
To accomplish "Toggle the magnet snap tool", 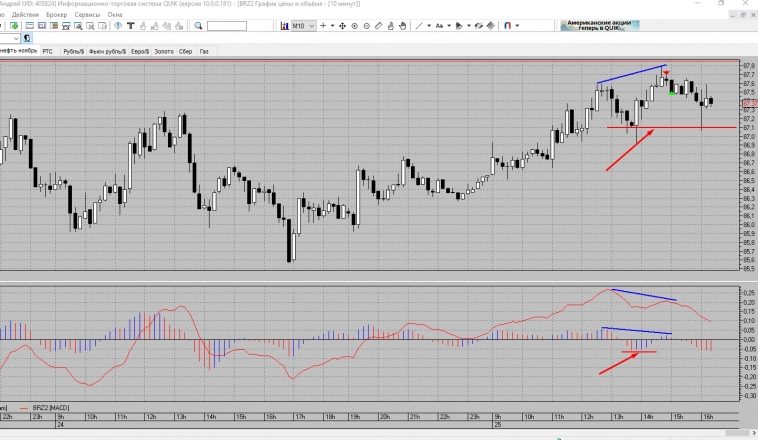I will (507, 24).
